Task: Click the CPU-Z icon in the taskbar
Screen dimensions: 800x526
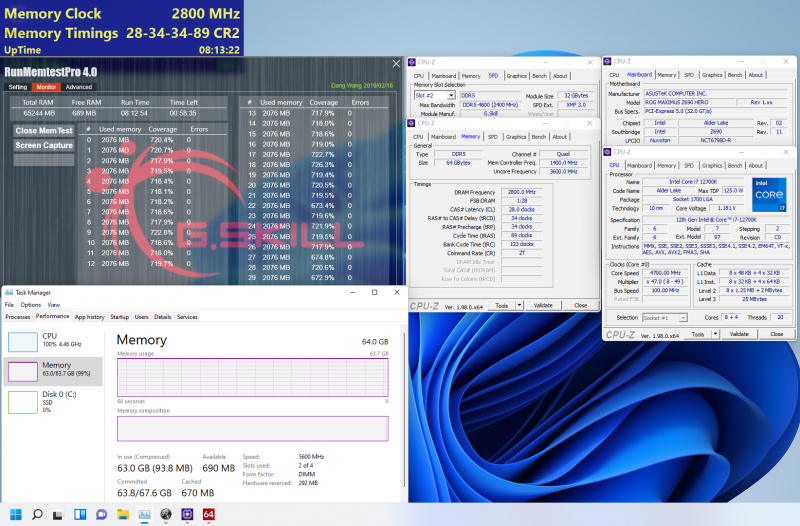Action: 187,515
